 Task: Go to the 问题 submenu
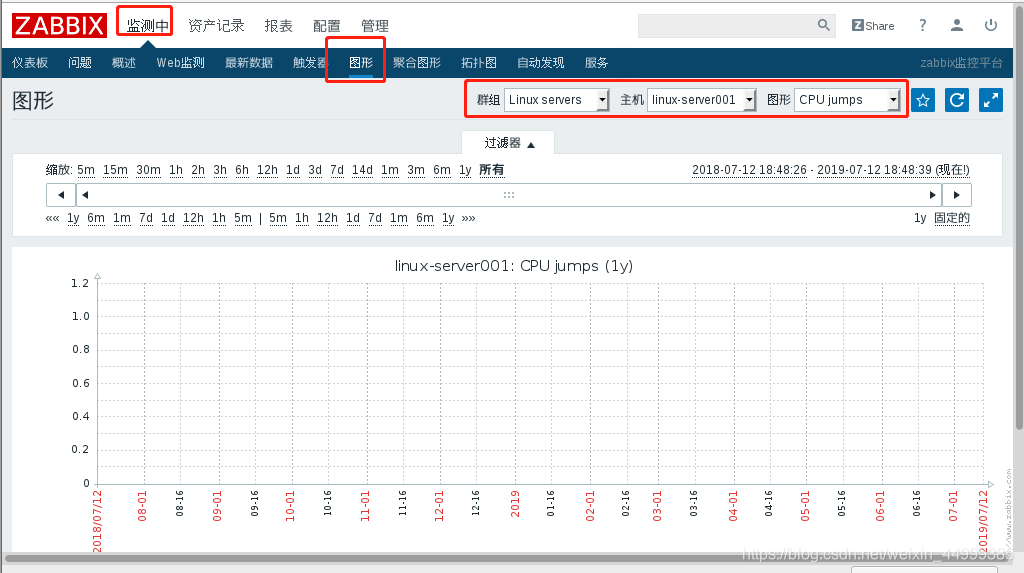point(80,63)
